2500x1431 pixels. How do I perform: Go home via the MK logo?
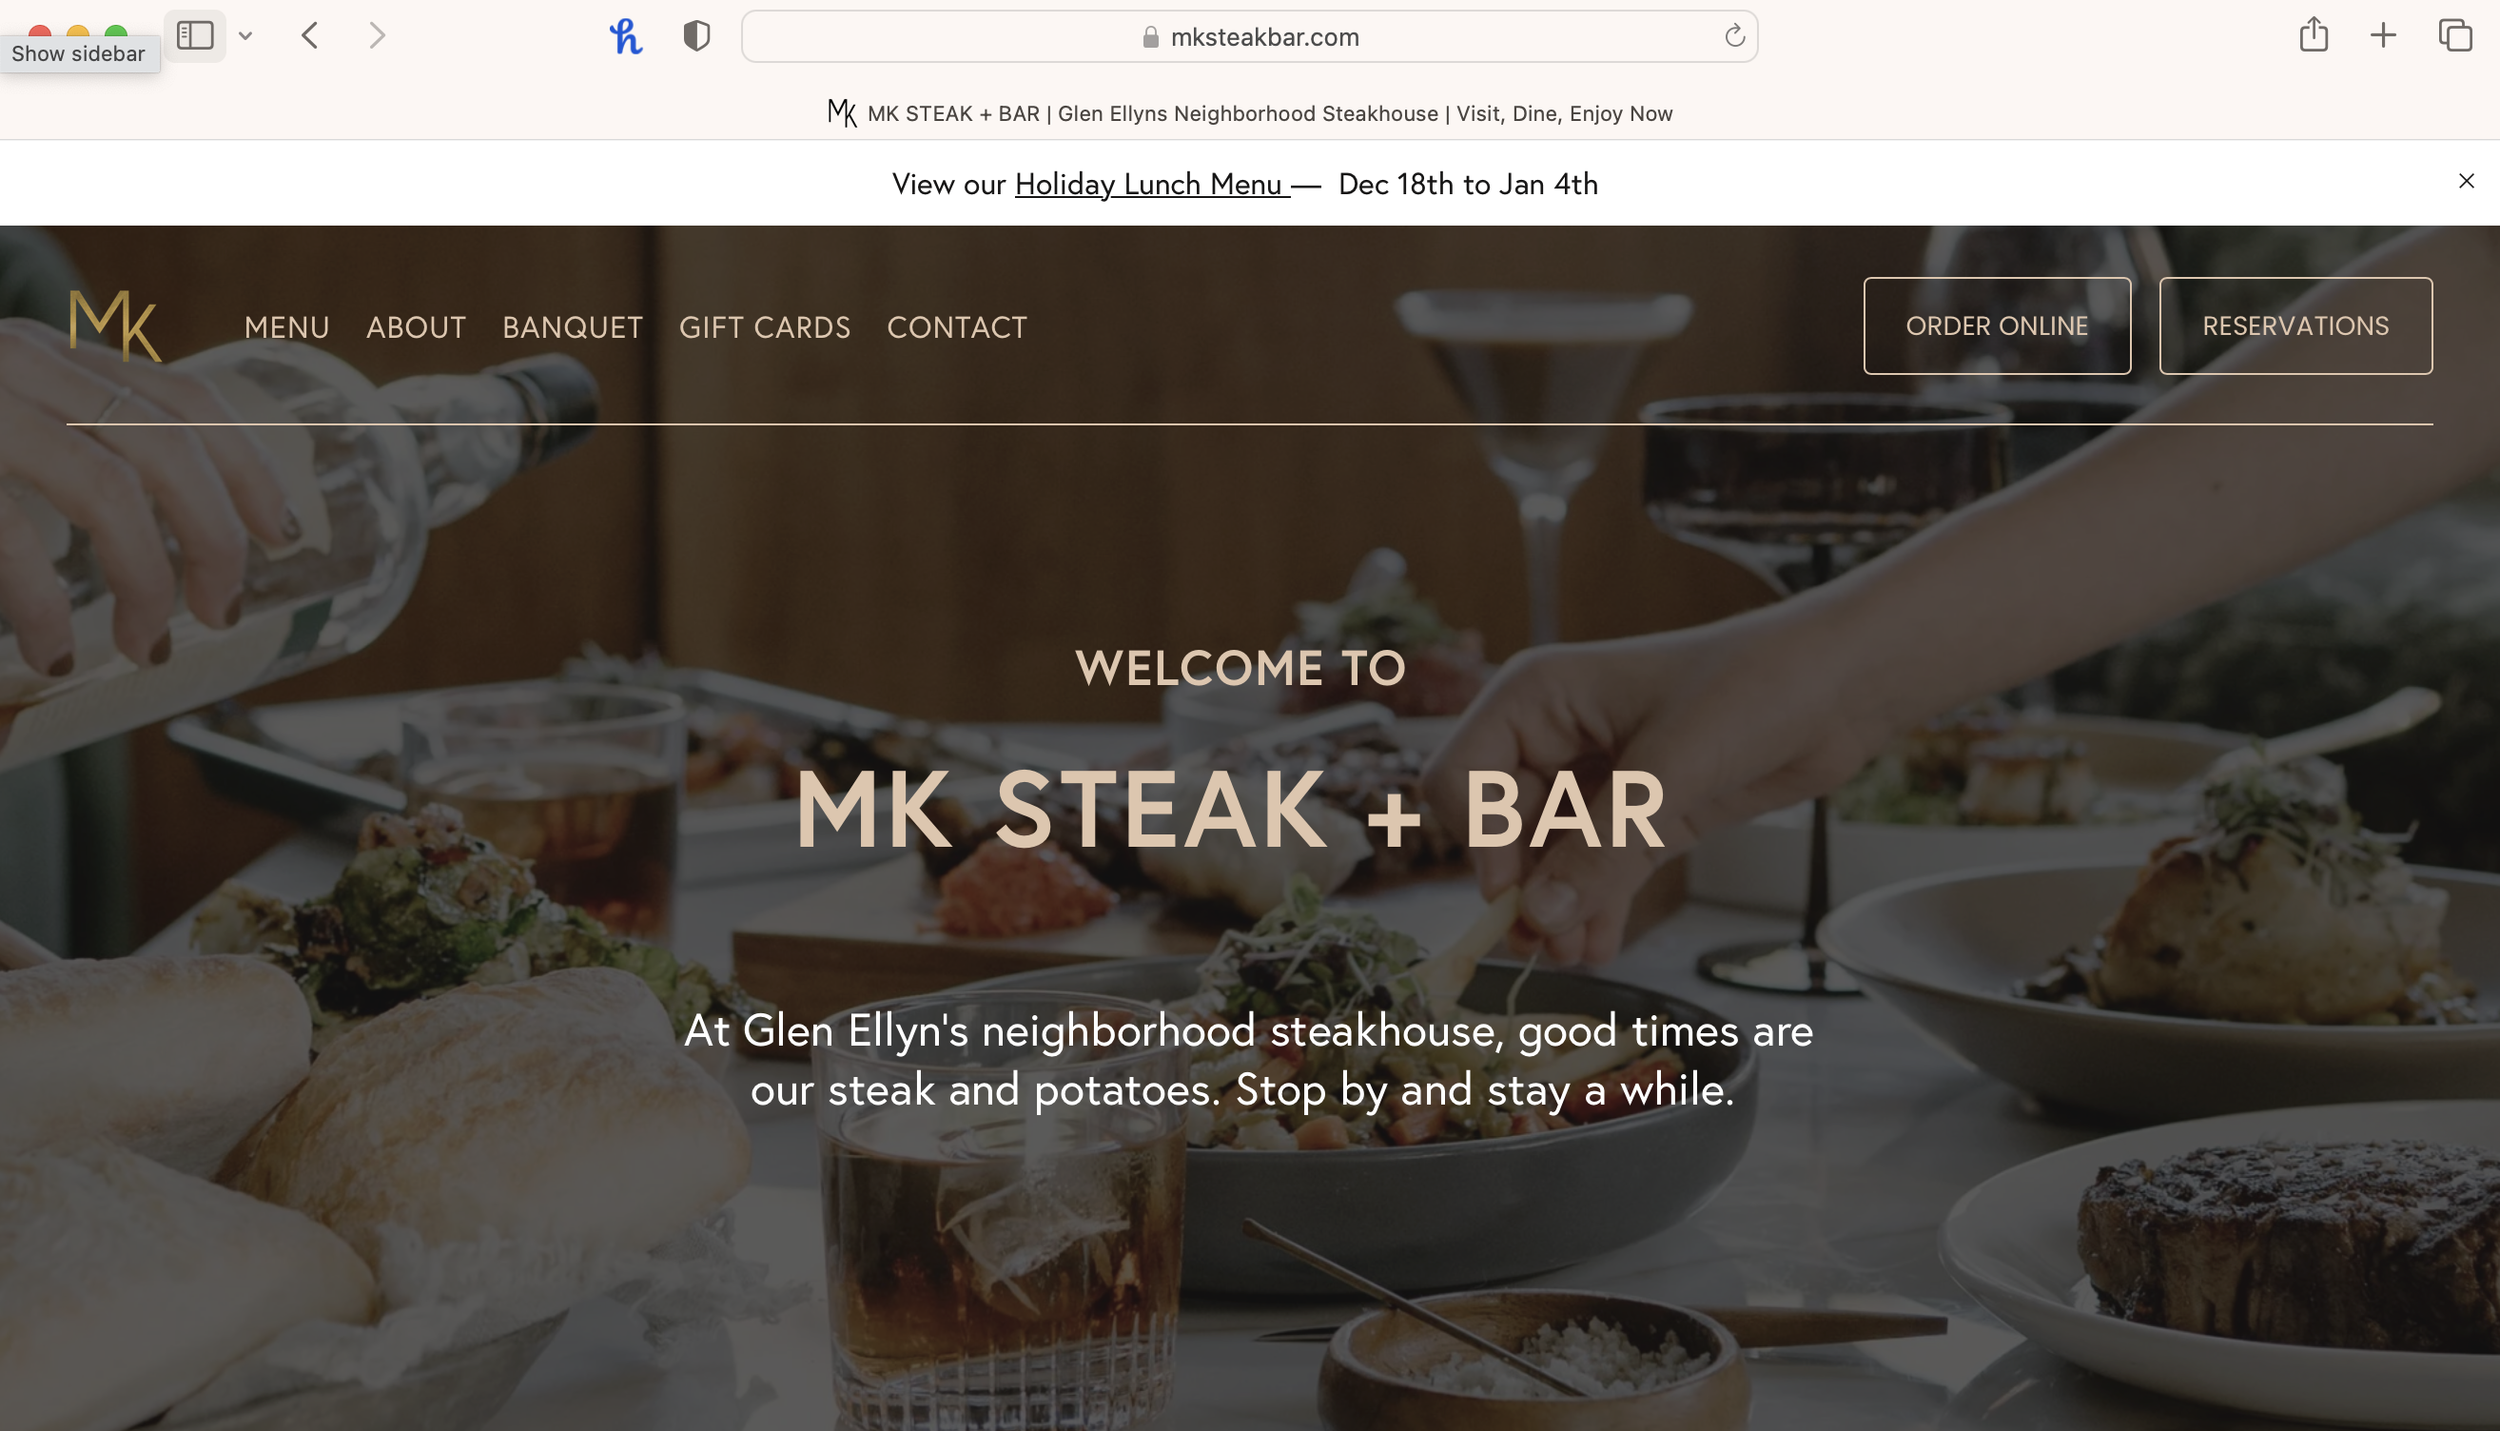115,326
